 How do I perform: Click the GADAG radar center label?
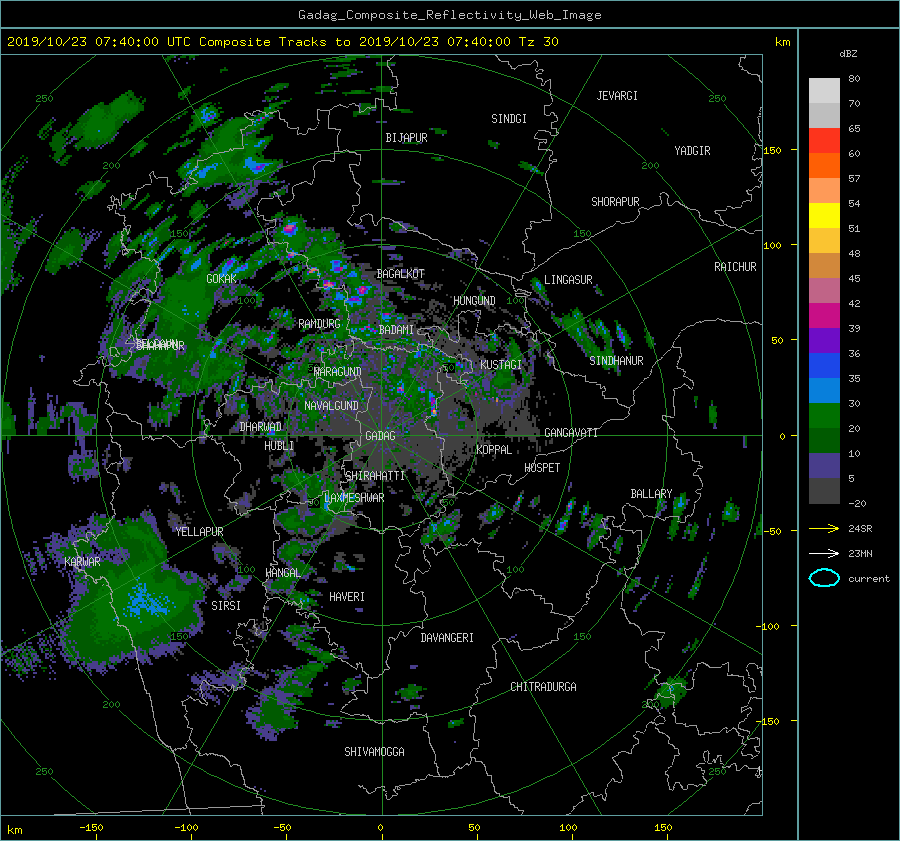pos(380,436)
